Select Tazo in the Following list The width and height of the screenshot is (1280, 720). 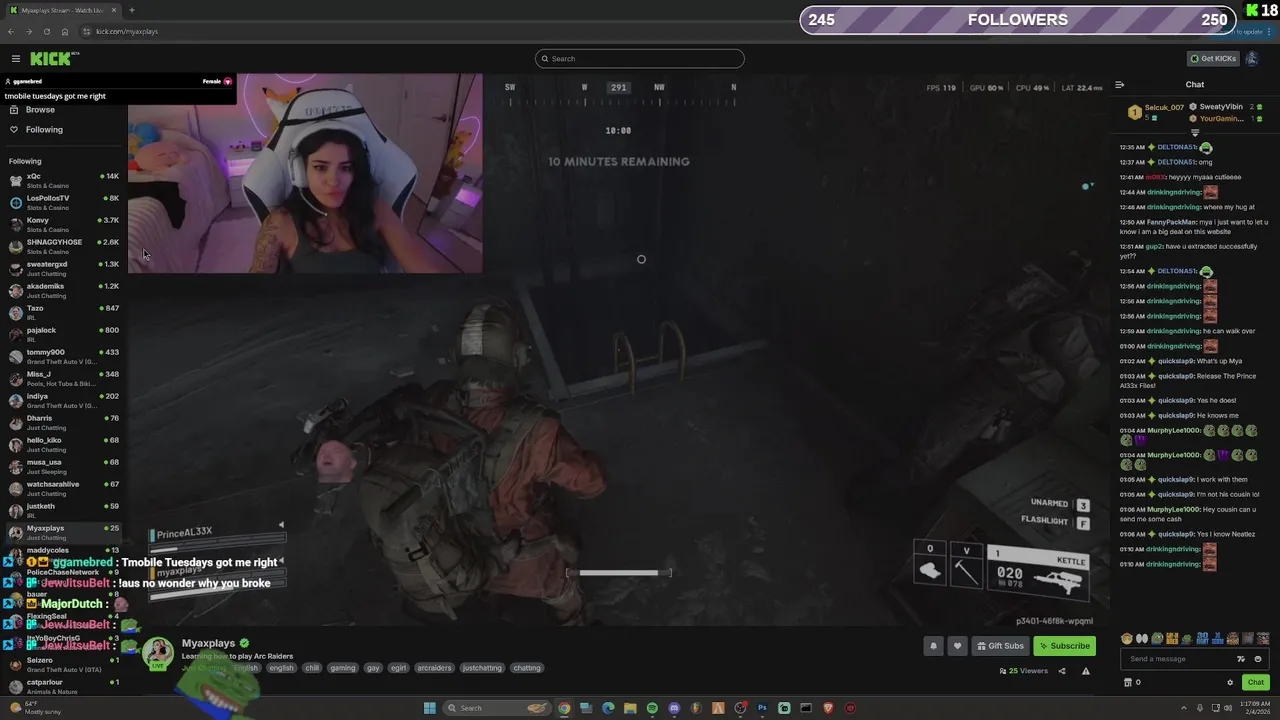tap(64, 313)
